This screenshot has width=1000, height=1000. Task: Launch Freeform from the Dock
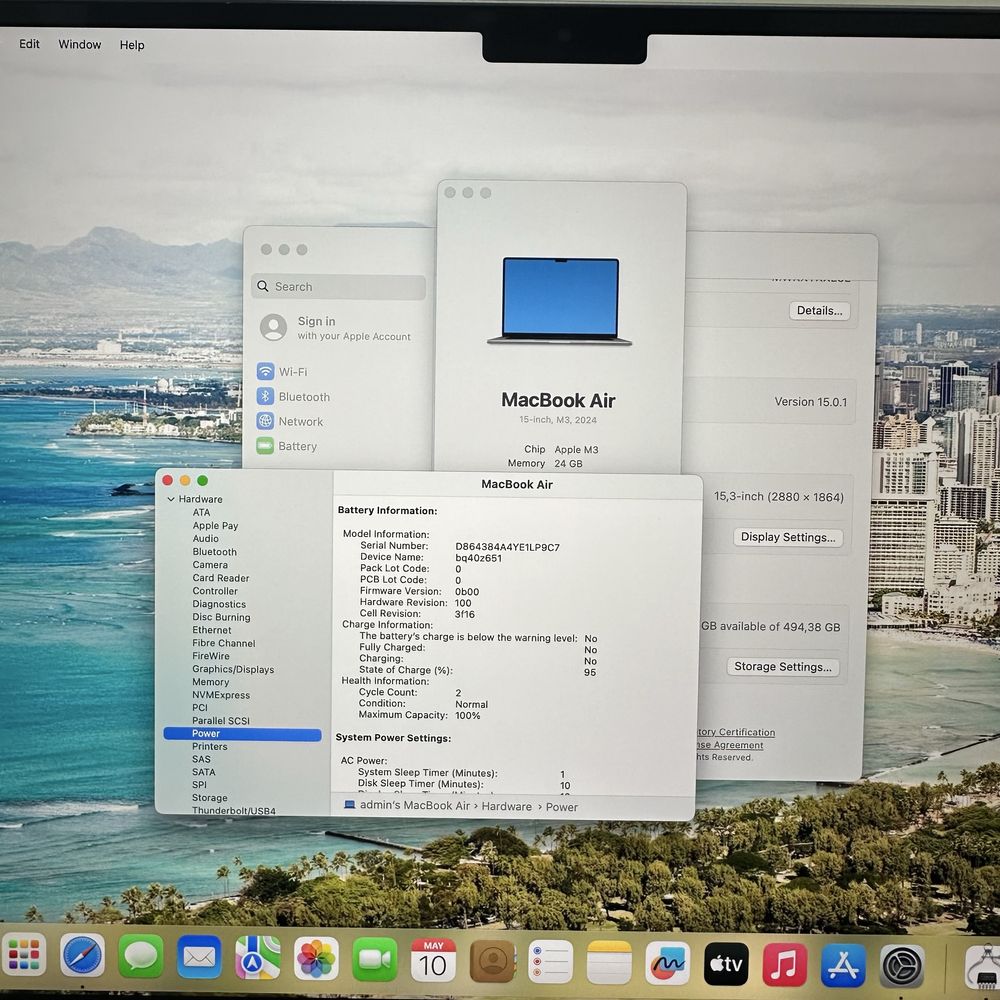coord(668,963)
